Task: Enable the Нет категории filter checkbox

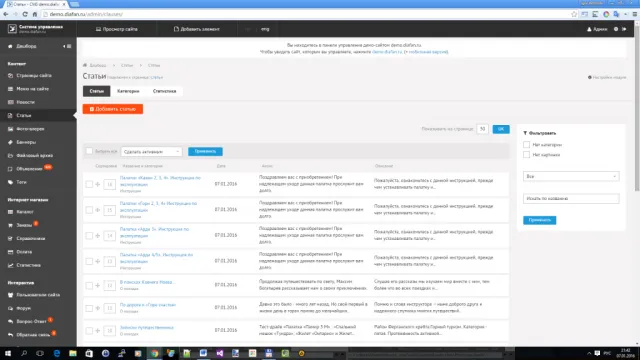Action: pos(527,144)
